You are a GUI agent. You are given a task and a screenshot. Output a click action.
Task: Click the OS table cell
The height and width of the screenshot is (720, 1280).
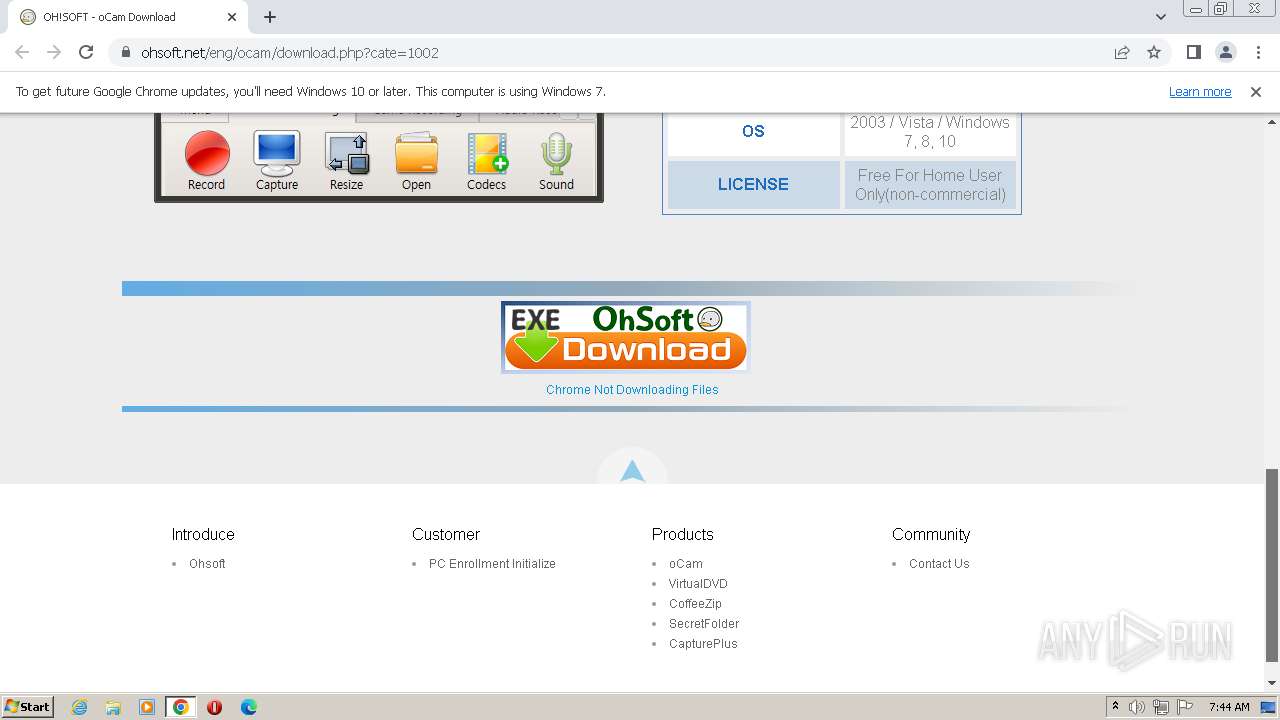[x=753, y=131]
